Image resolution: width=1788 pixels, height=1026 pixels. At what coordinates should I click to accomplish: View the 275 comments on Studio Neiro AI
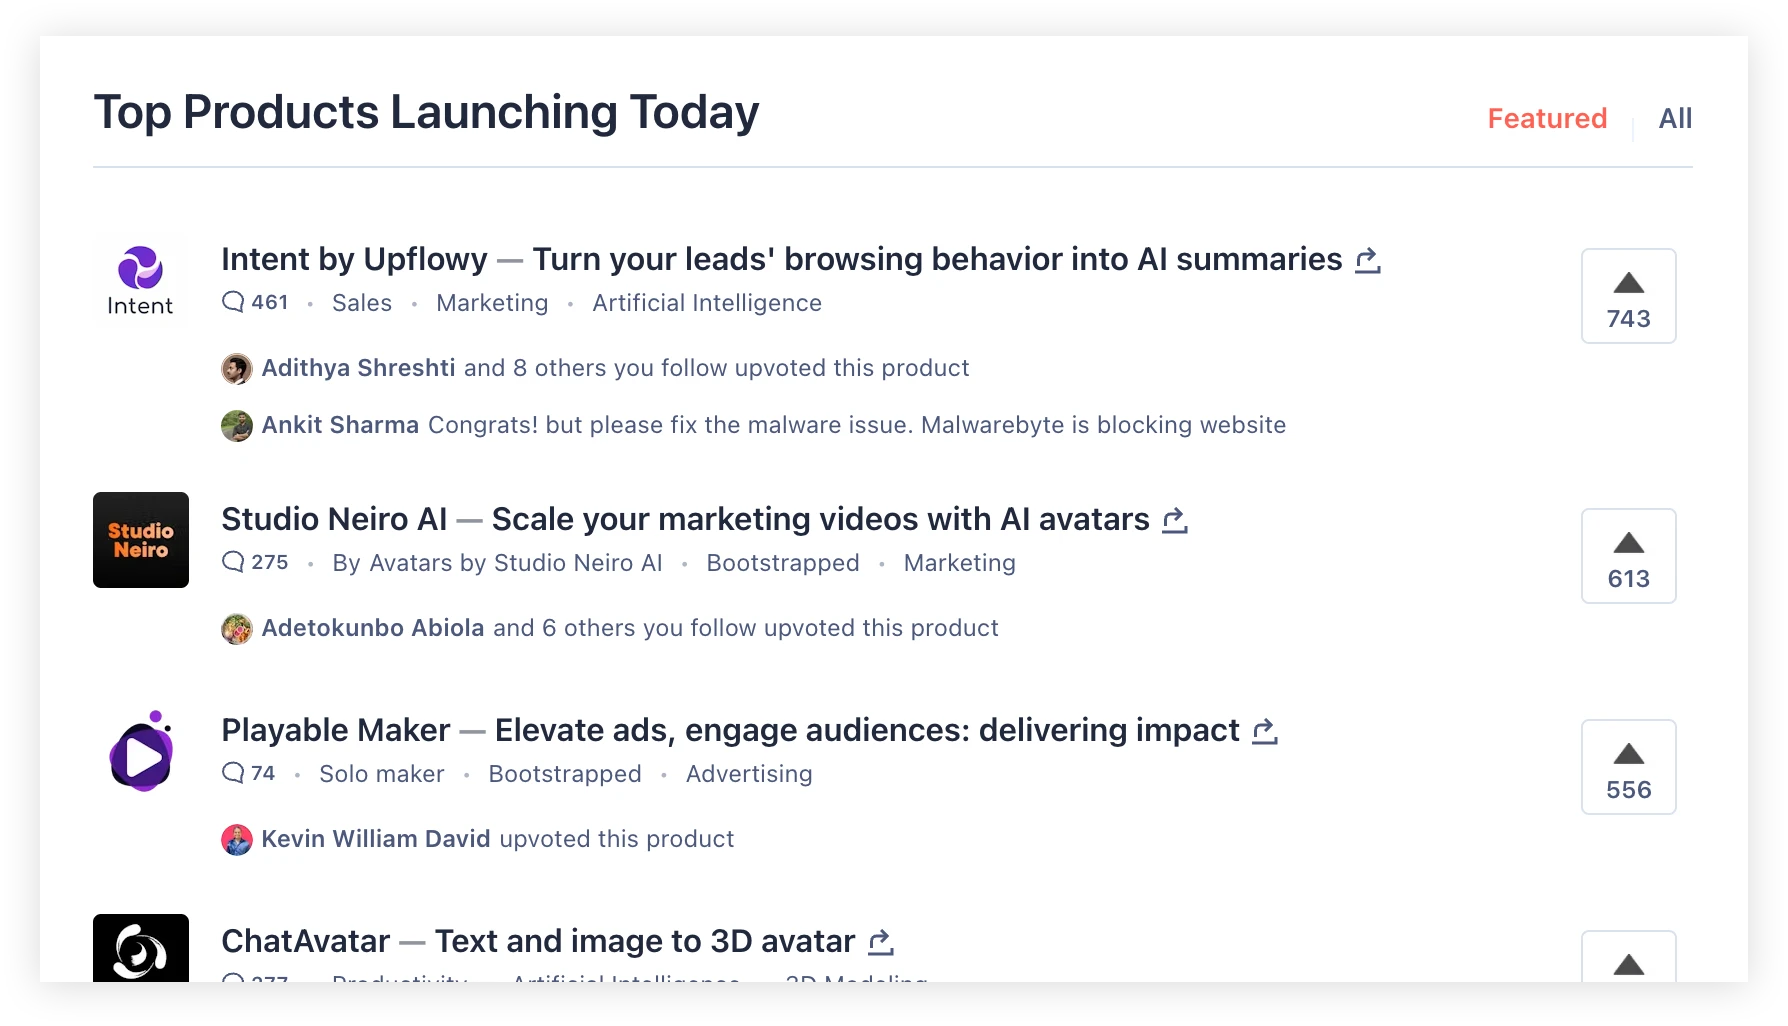pyautogui.click(x=255, y=562)
